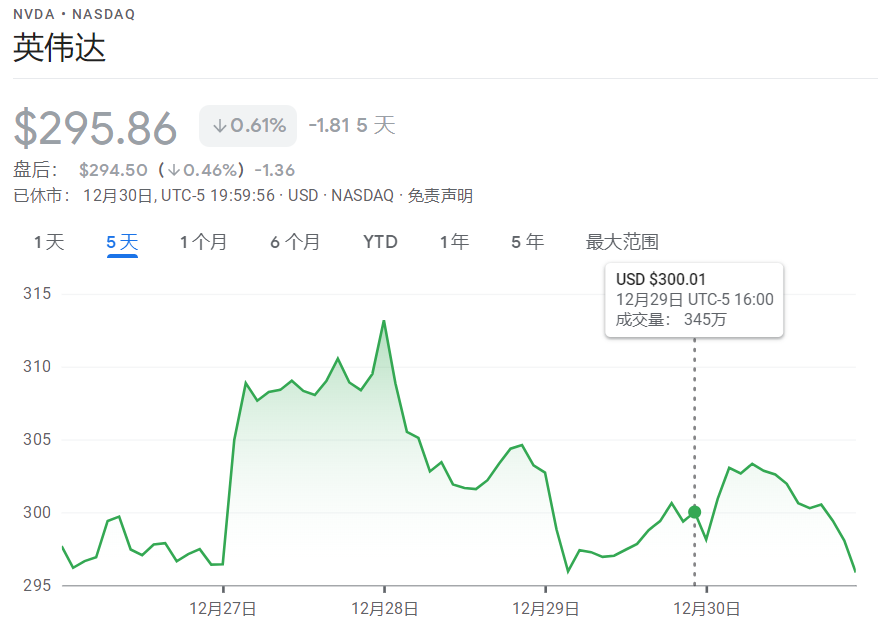Screen dimensions: 878x631
Task: Click the 12月27日 axis label
Action: [x=223, y=609]
